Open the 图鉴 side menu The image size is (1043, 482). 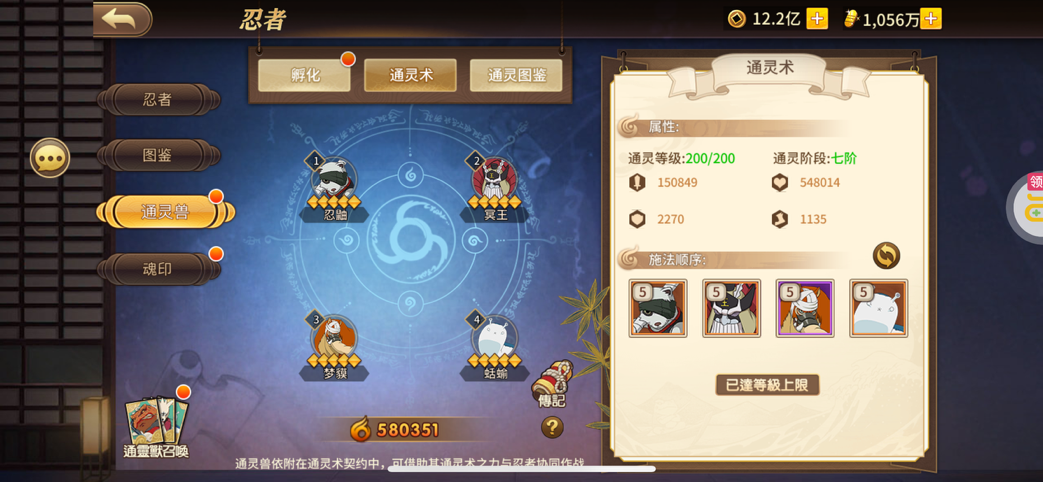pyautogui.click(x=158, y=156)
